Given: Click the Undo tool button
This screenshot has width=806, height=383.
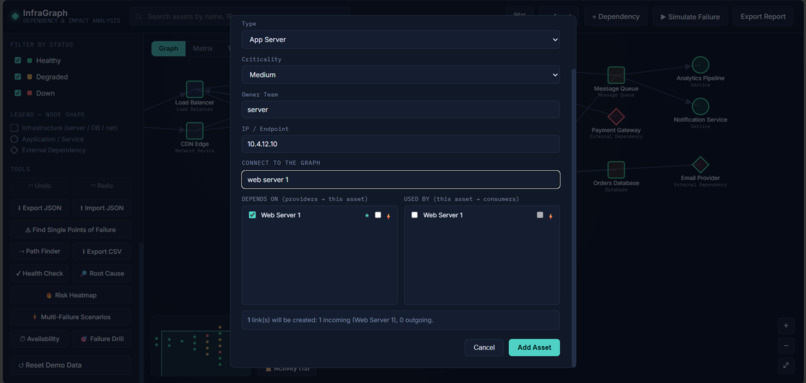Looking at the screenshot, I should pyautogui.click(x=40, y=186).
